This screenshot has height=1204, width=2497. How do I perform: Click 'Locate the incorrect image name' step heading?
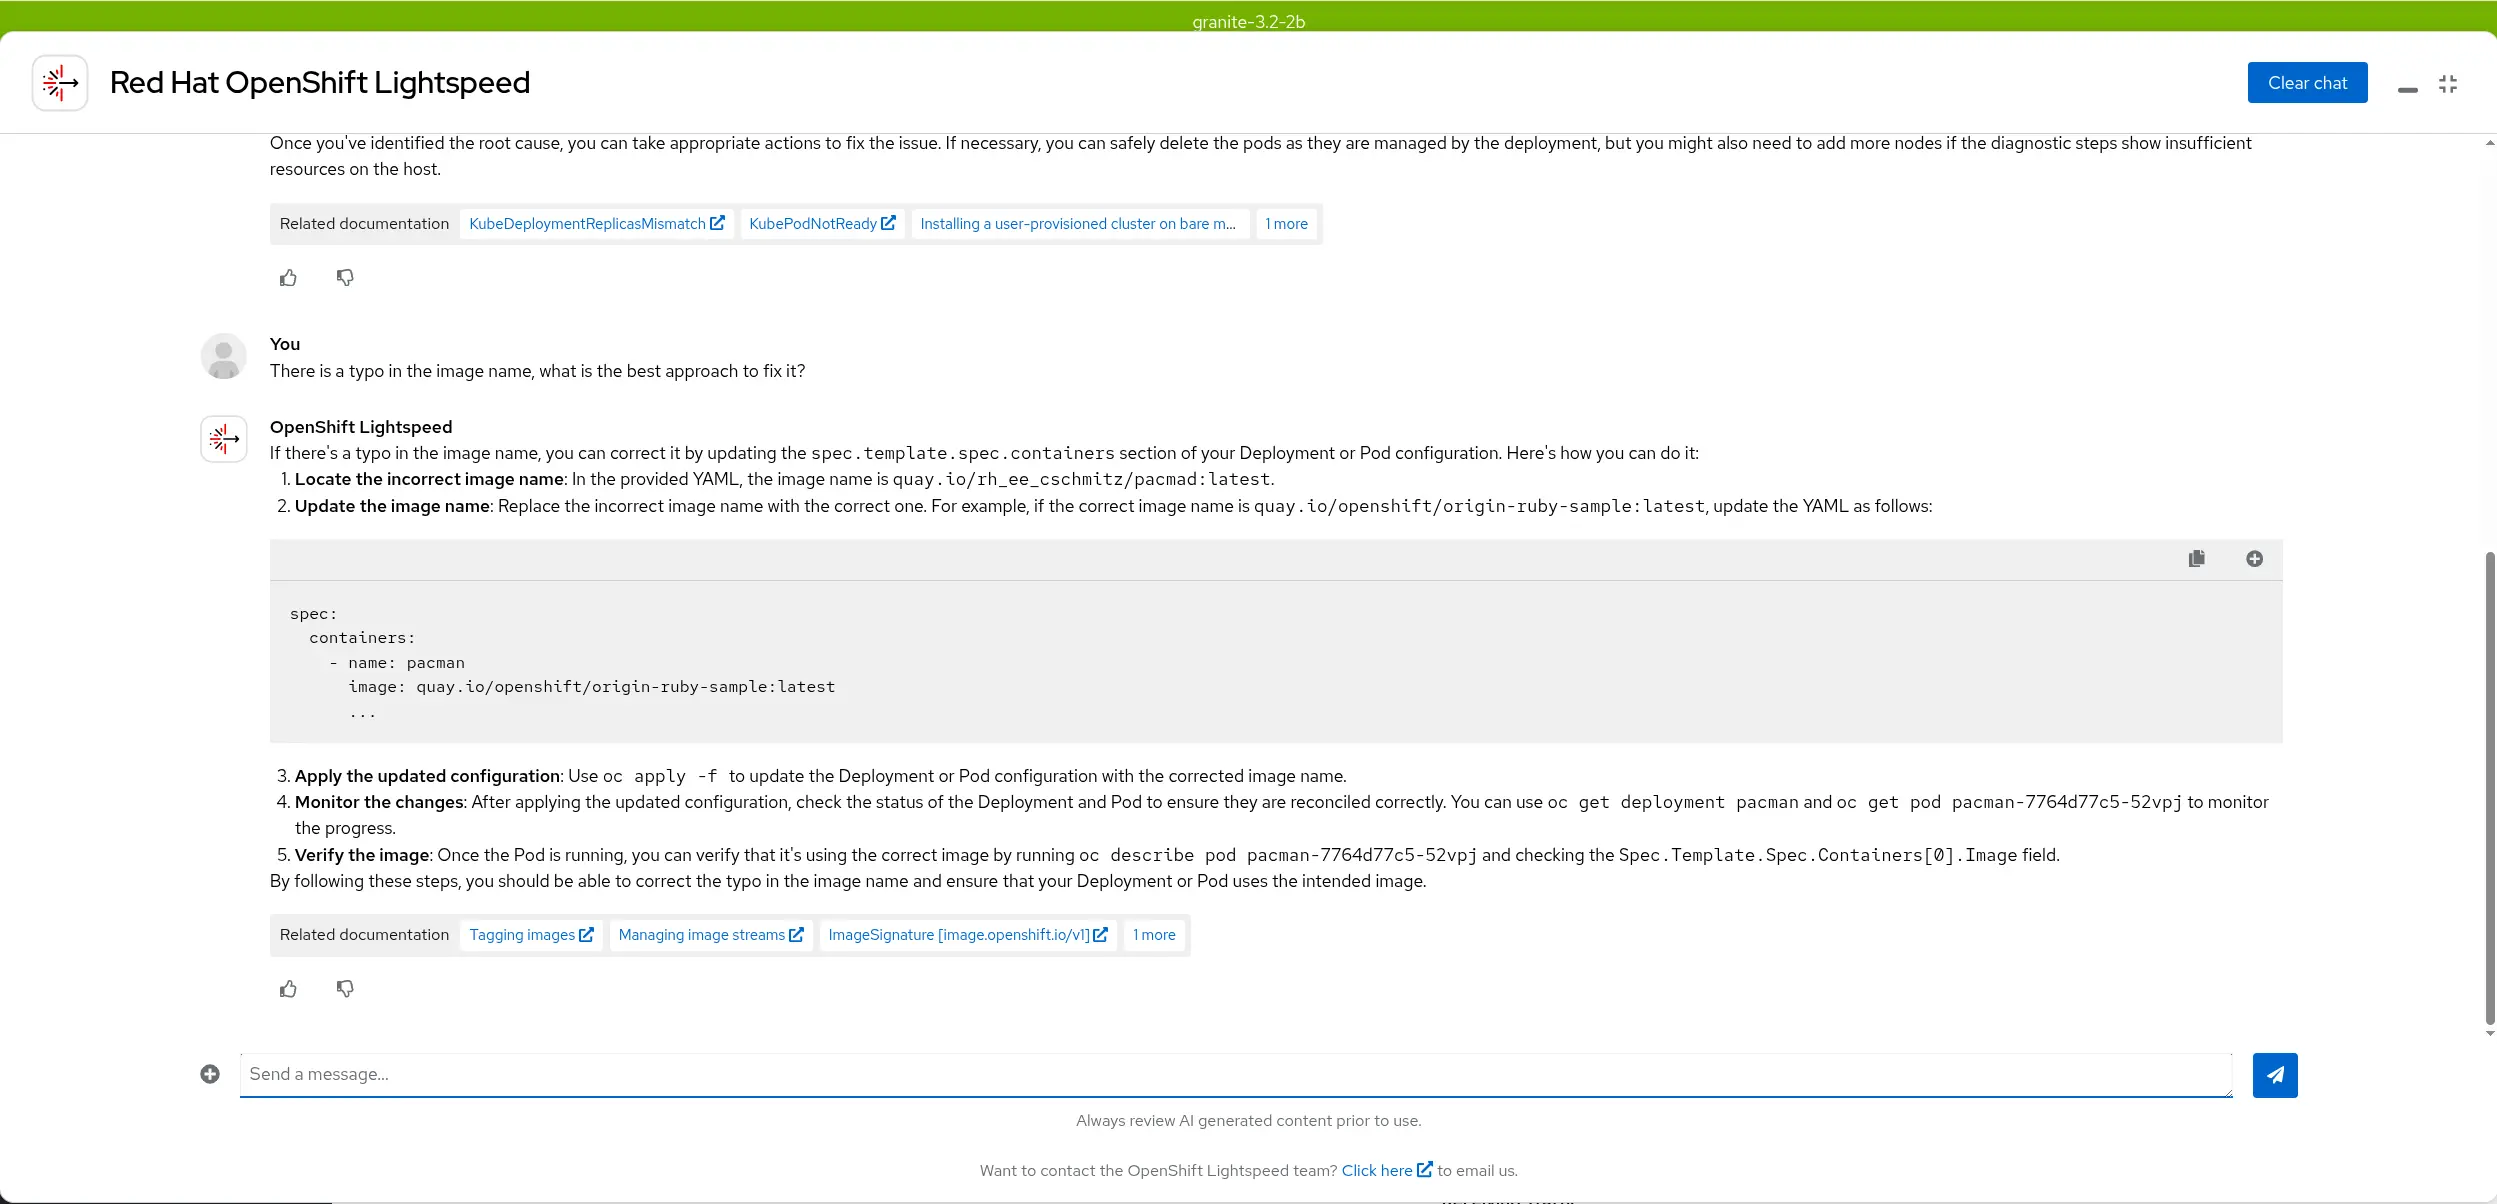pos(429,479)
